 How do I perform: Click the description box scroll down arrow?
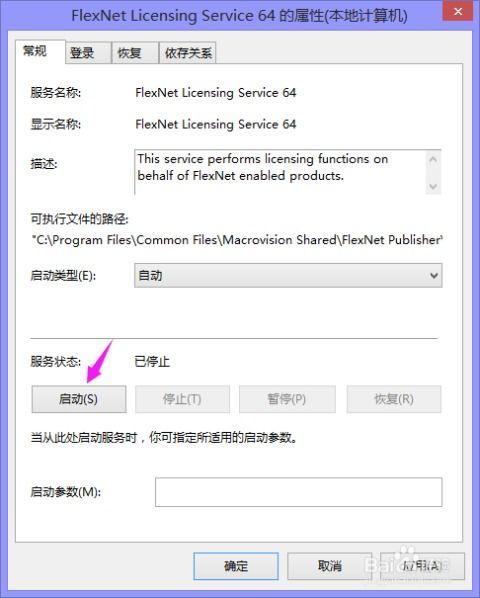pyautogui.click(x=433, y=186)
